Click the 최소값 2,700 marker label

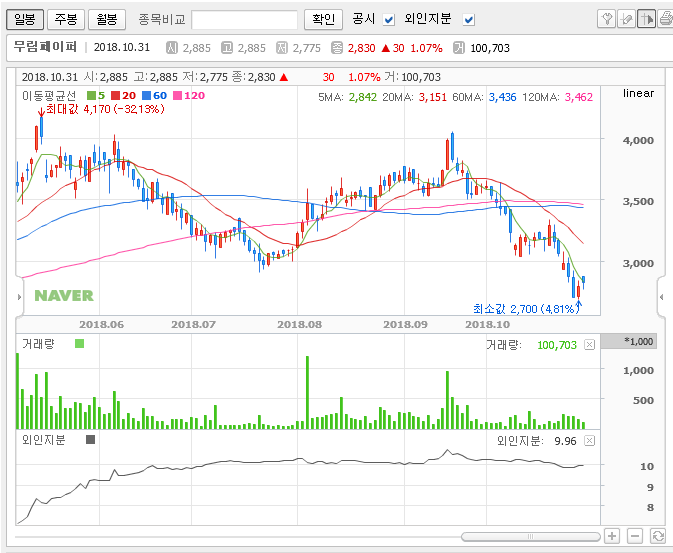pos(526,309)
